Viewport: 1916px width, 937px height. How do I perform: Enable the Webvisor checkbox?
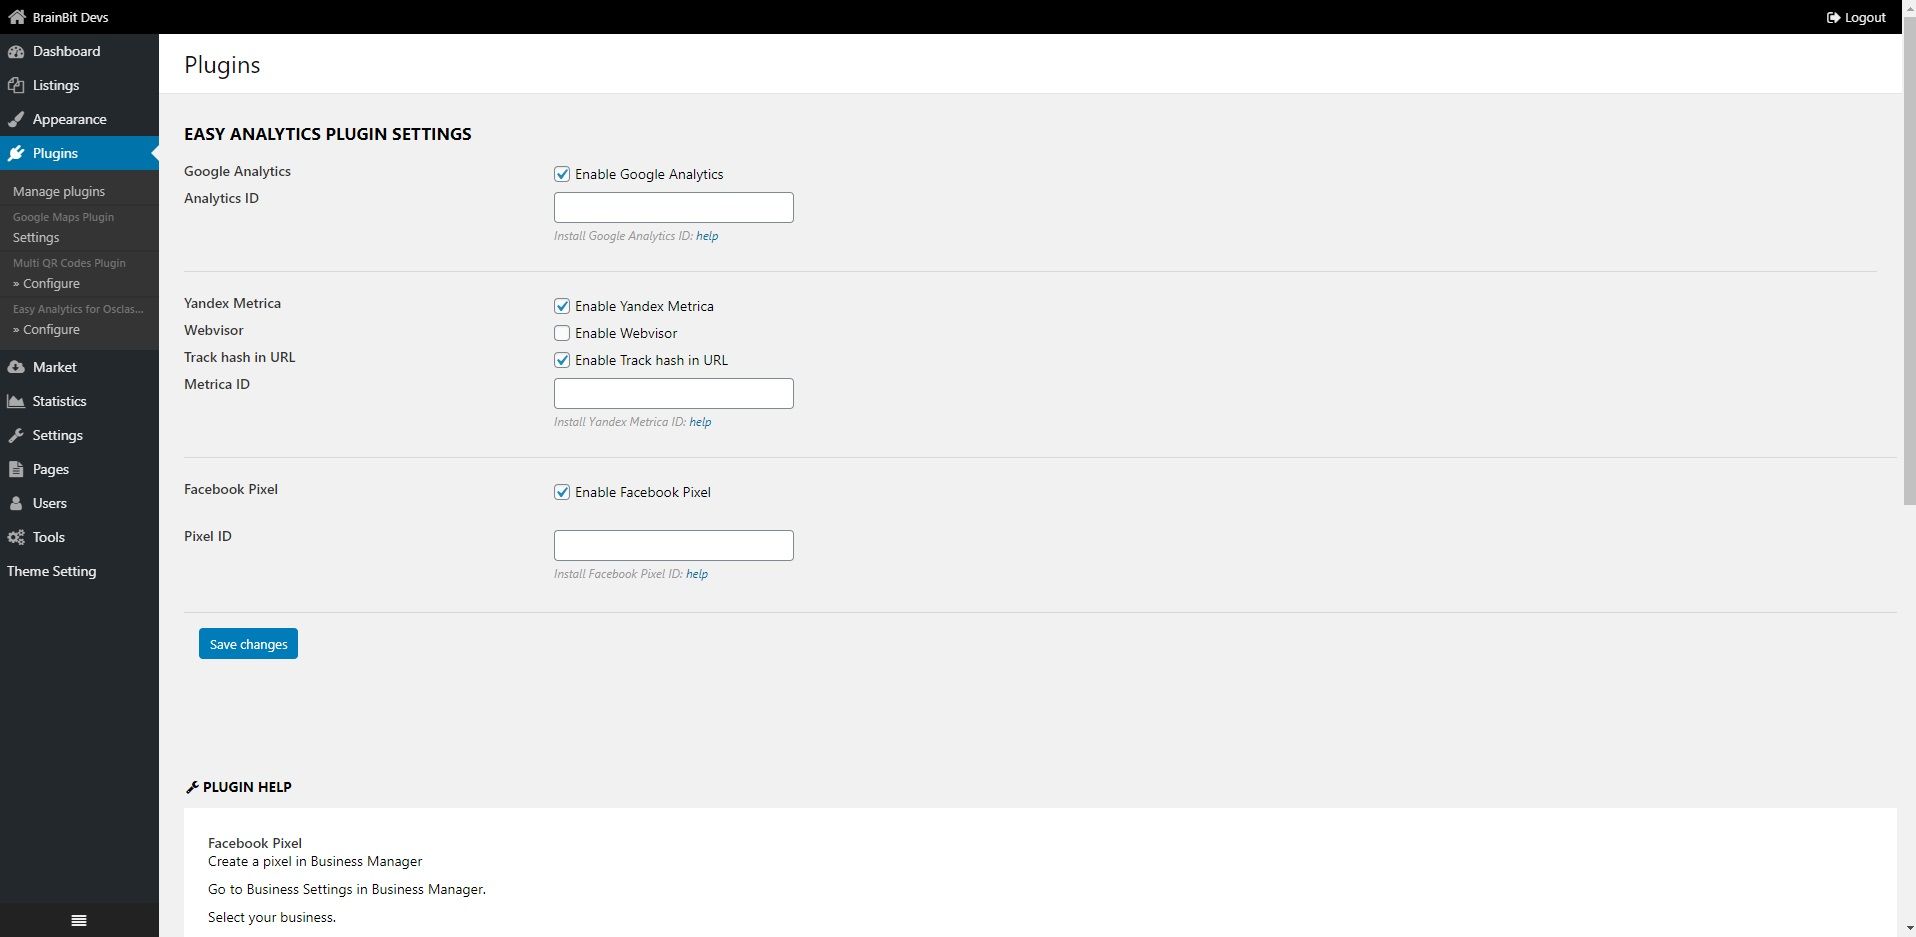click(562, 332)
